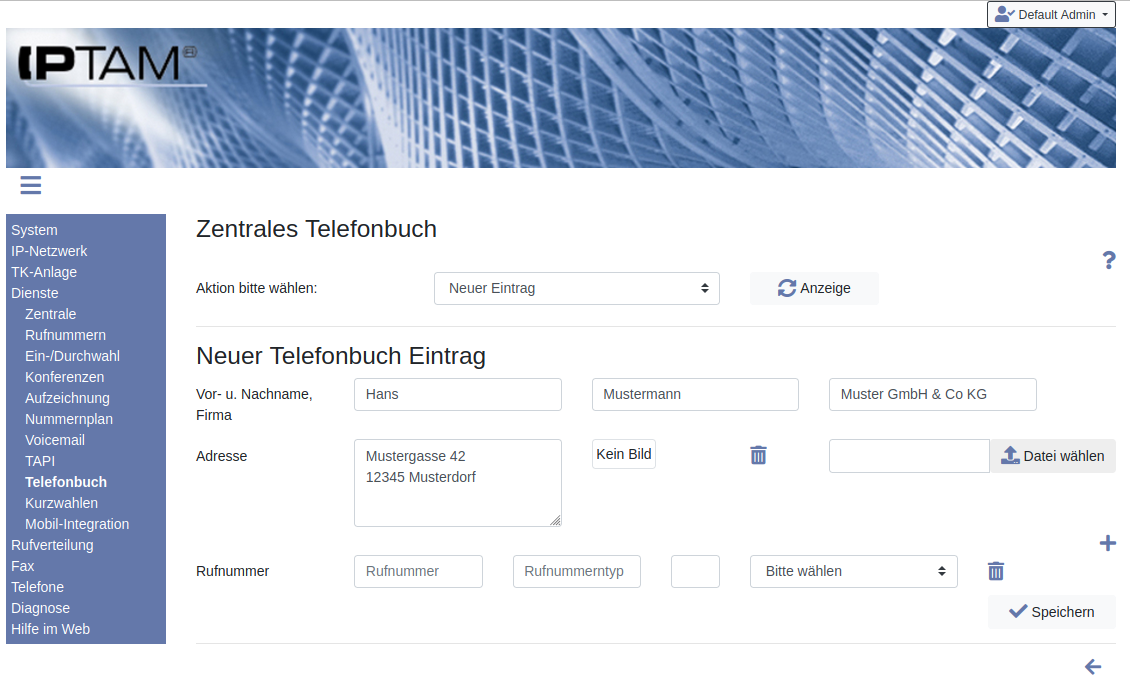The height and width of the screenshot is (684, 1130).
Task: Toggle the hamburger menu icon
Action: (30, 185)
